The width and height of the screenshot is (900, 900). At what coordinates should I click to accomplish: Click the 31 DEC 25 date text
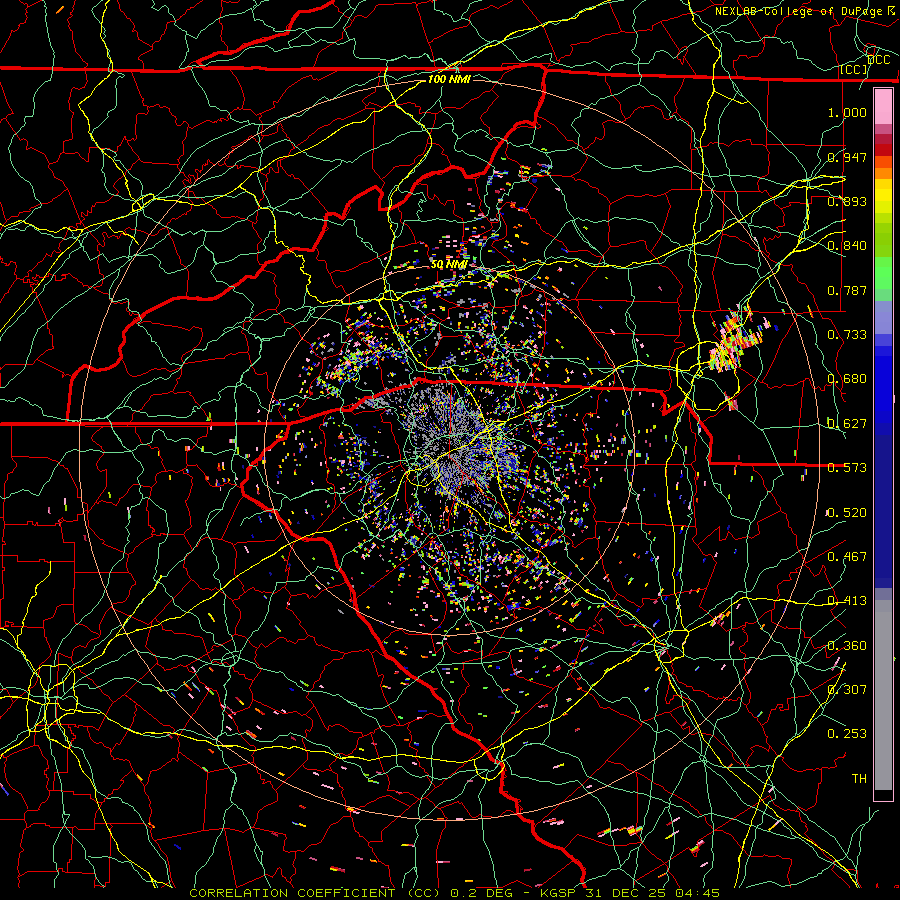pos(625,893)
